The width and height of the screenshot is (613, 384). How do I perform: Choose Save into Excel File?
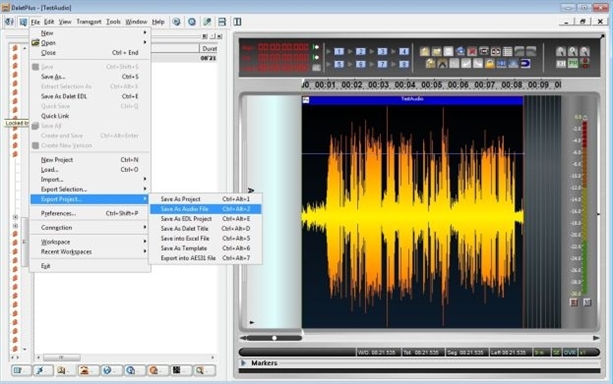coord(206,238)
